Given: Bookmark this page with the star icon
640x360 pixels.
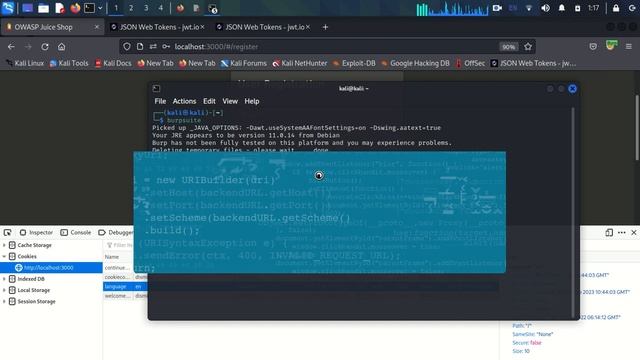Looking at the screenshot, I should tap(528, 47).
